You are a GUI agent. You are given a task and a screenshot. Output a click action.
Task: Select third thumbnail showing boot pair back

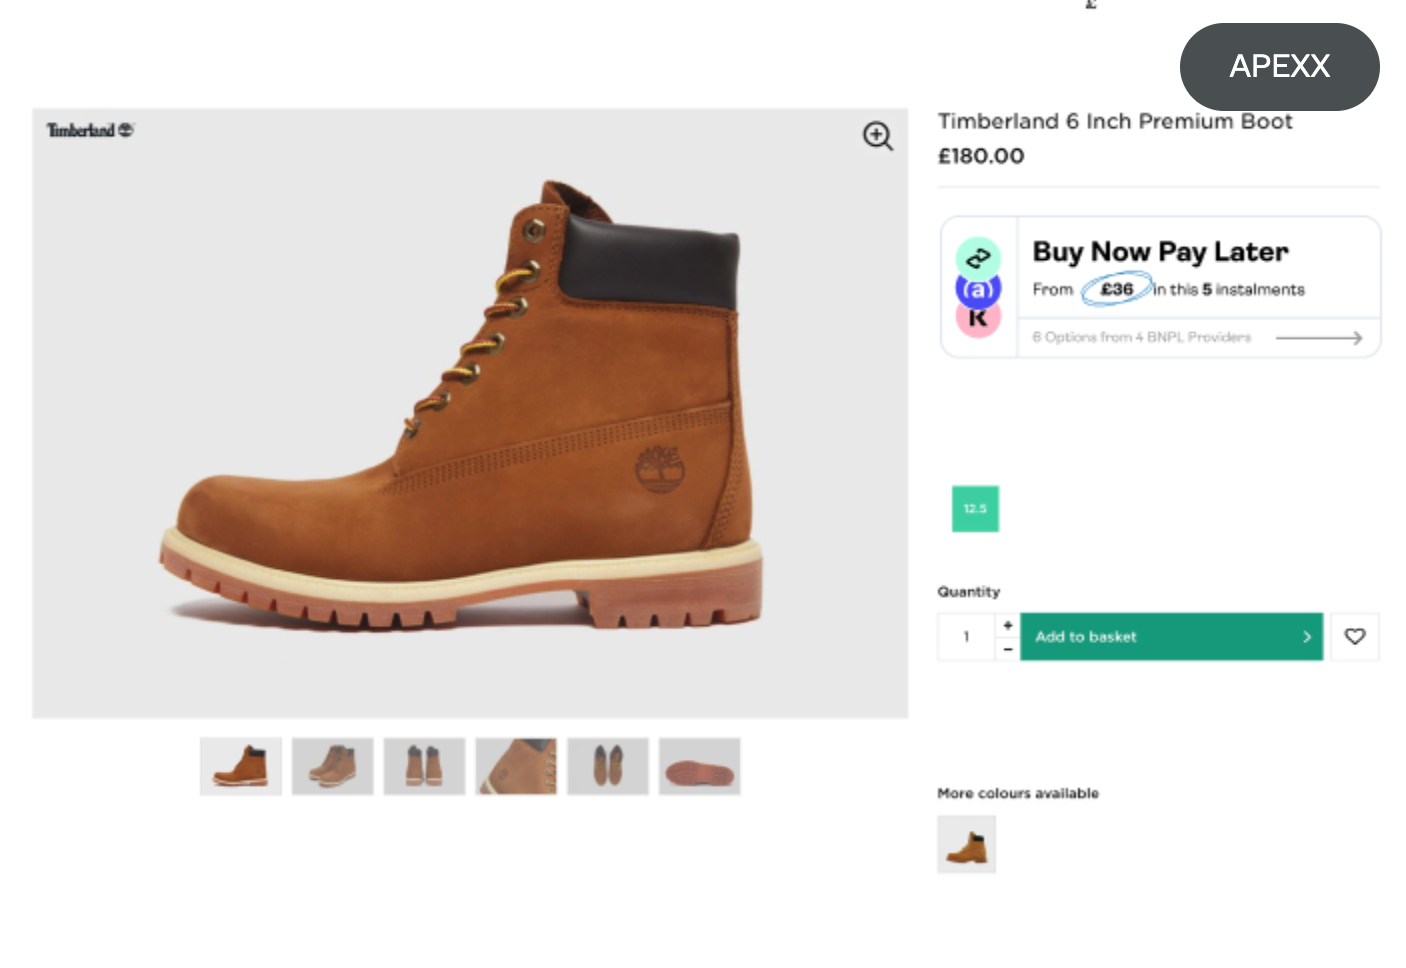[x=424, y=767]
